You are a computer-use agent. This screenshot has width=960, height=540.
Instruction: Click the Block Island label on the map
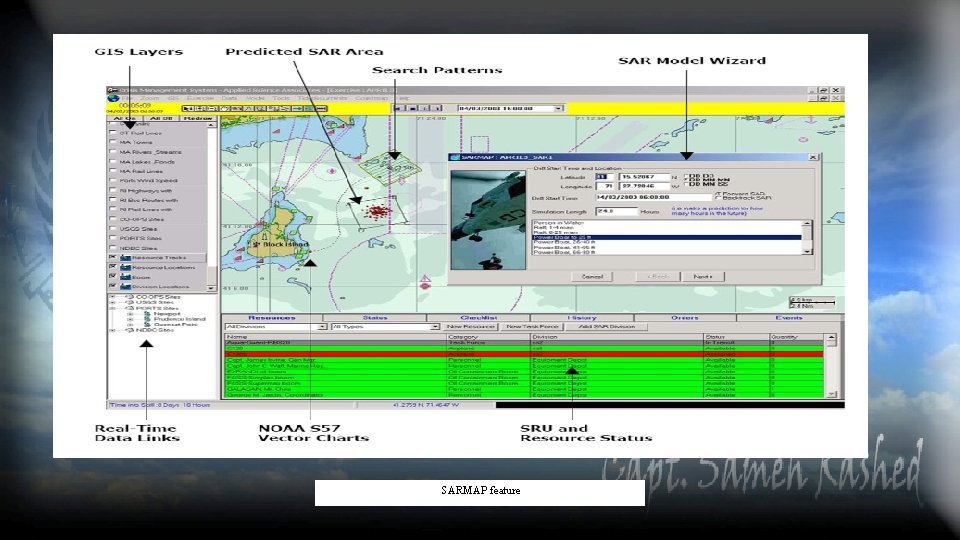click(x=285, y=244)
